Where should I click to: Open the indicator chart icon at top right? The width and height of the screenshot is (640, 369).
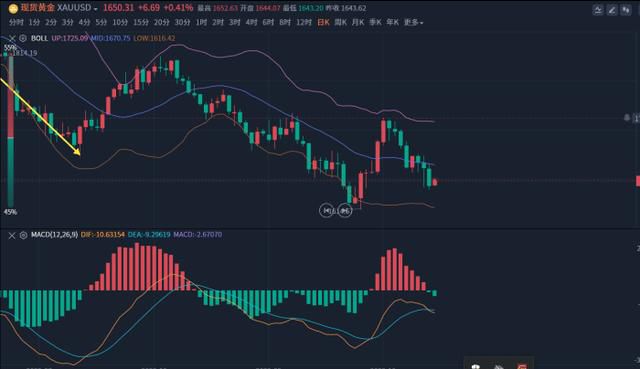(598, 10)
